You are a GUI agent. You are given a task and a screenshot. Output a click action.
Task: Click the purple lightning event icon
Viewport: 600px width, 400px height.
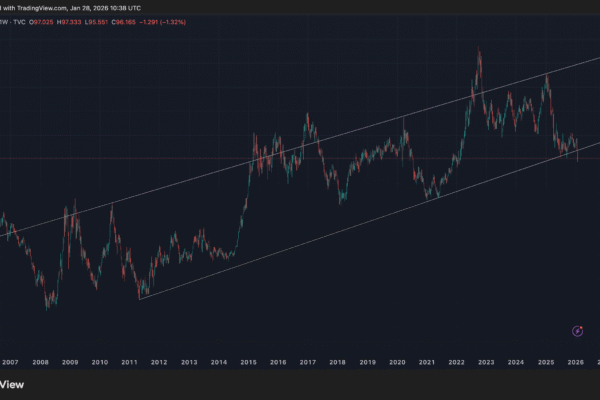pos(577,330)
